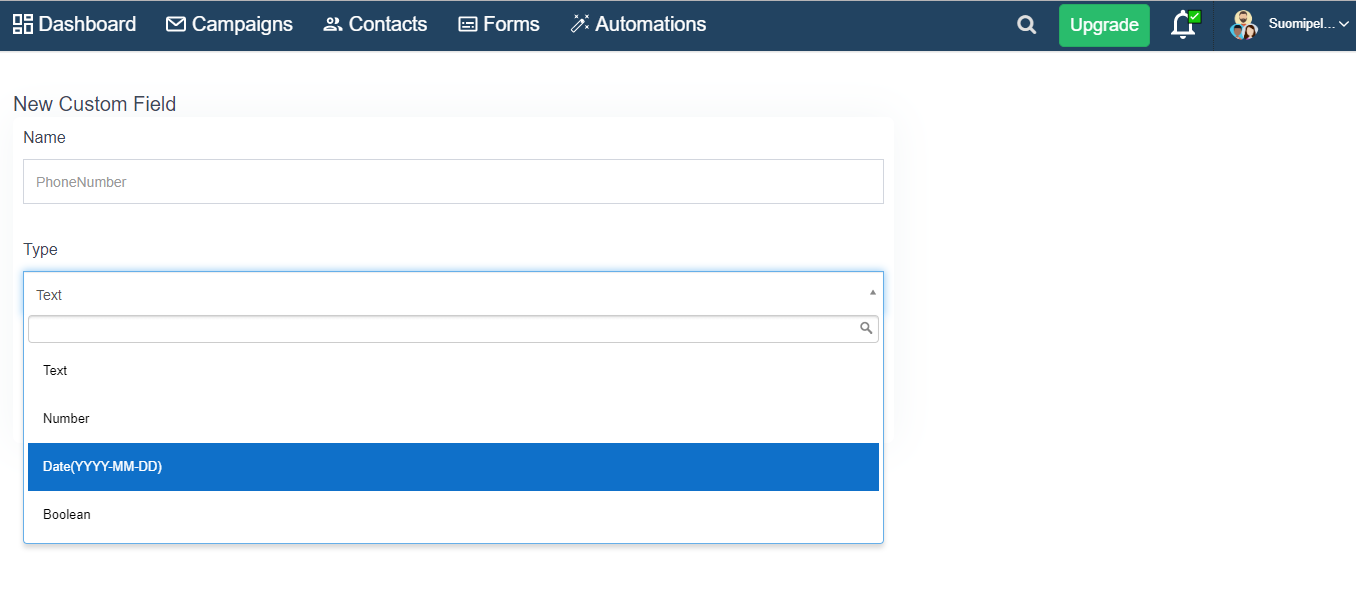
Task: Collapse the Type dropdown via its arrow
Action: [872, 293]
